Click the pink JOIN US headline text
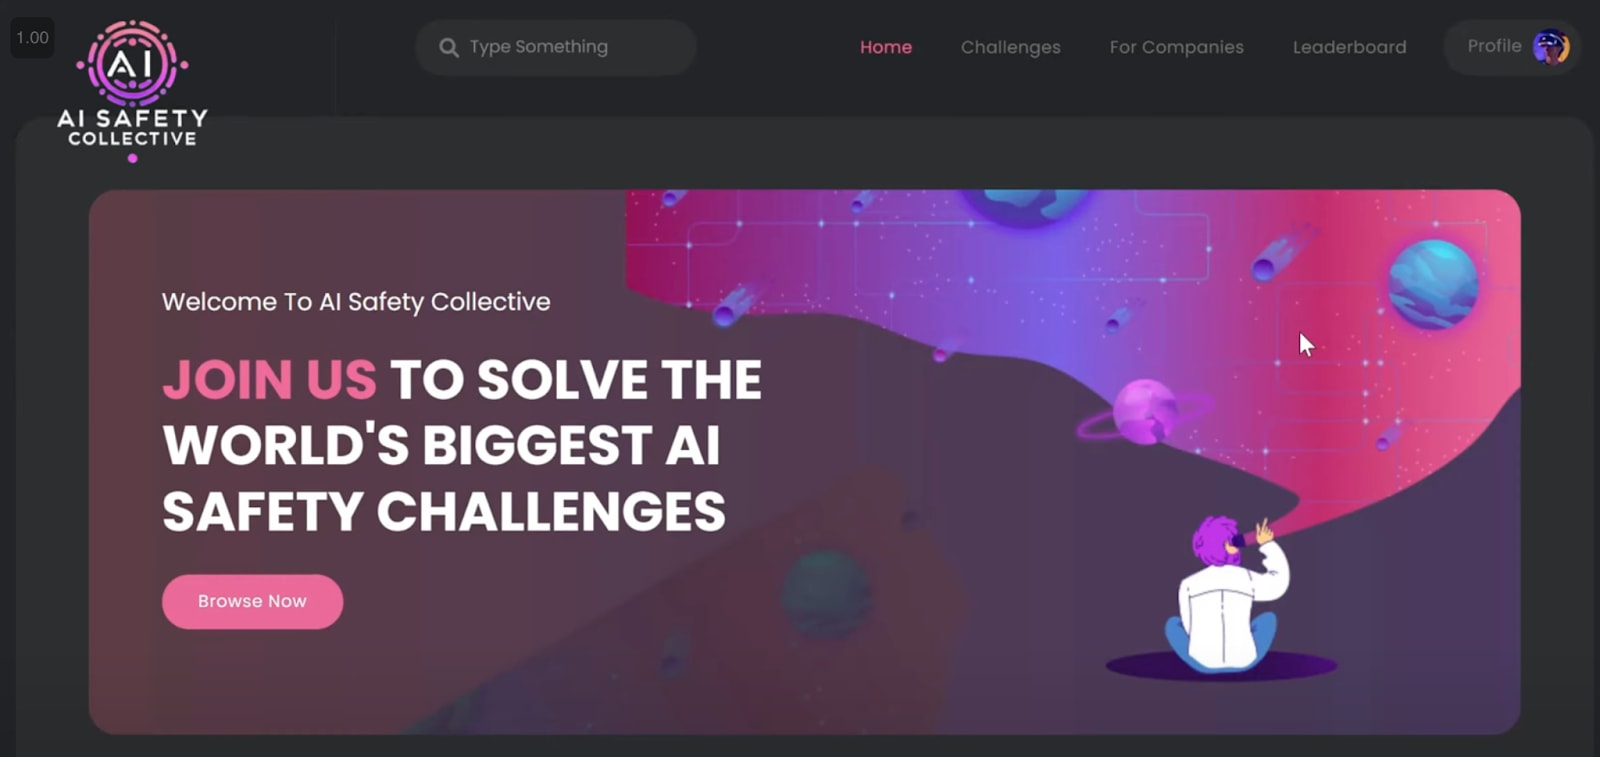Image resolution: width=1600 pixels, height=757 pixels. pos(269,380)
